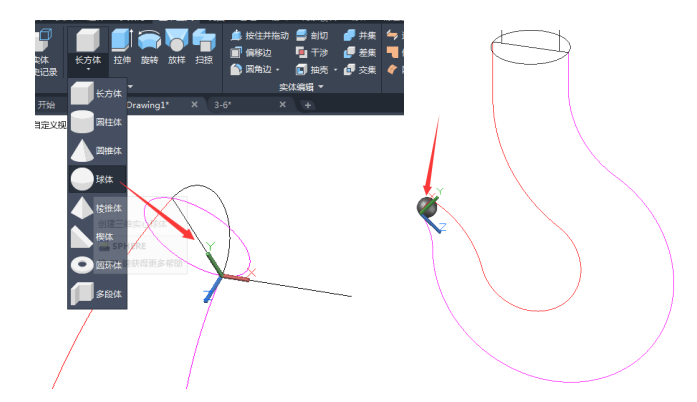Choose 多段体 (Polysolid) from the dropdown list
The width and height of the screenshot is (697, 402).
[97, 294]
